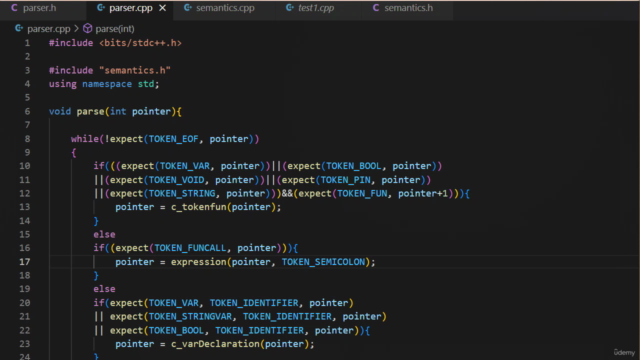Click opening brace on line 9
The image size is (640, 360).
tap(74, 153)
